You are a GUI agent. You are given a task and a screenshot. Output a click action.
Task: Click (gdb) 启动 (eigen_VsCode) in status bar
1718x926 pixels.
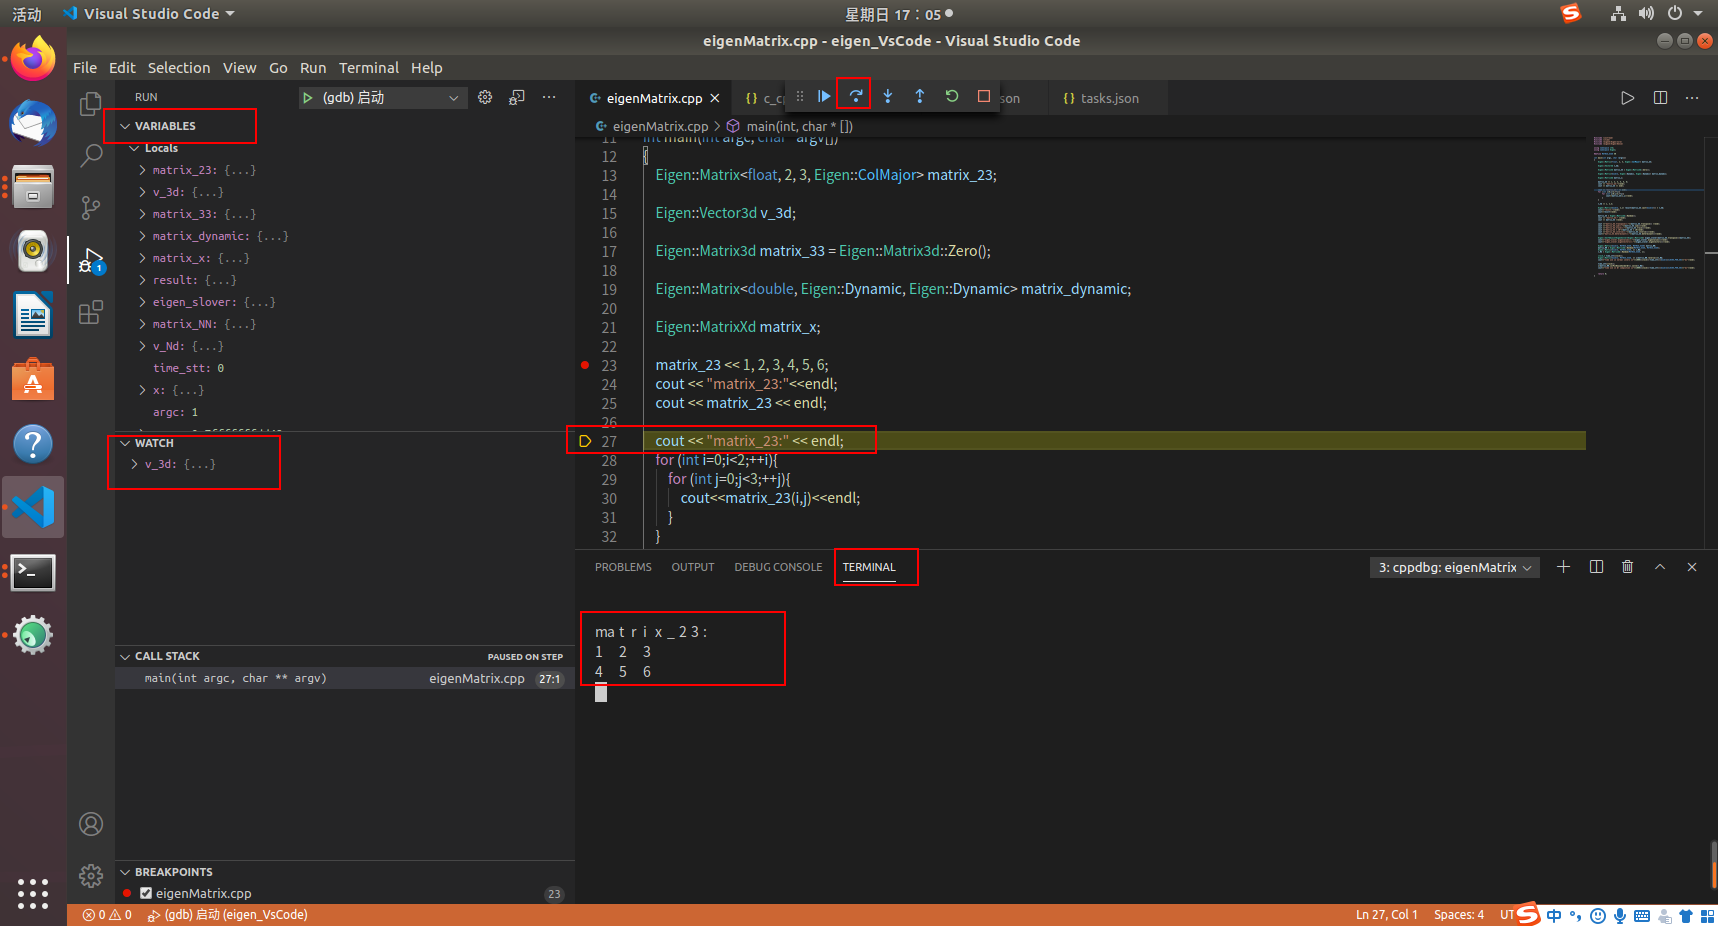pyautogui.click(x=228, y=915)
